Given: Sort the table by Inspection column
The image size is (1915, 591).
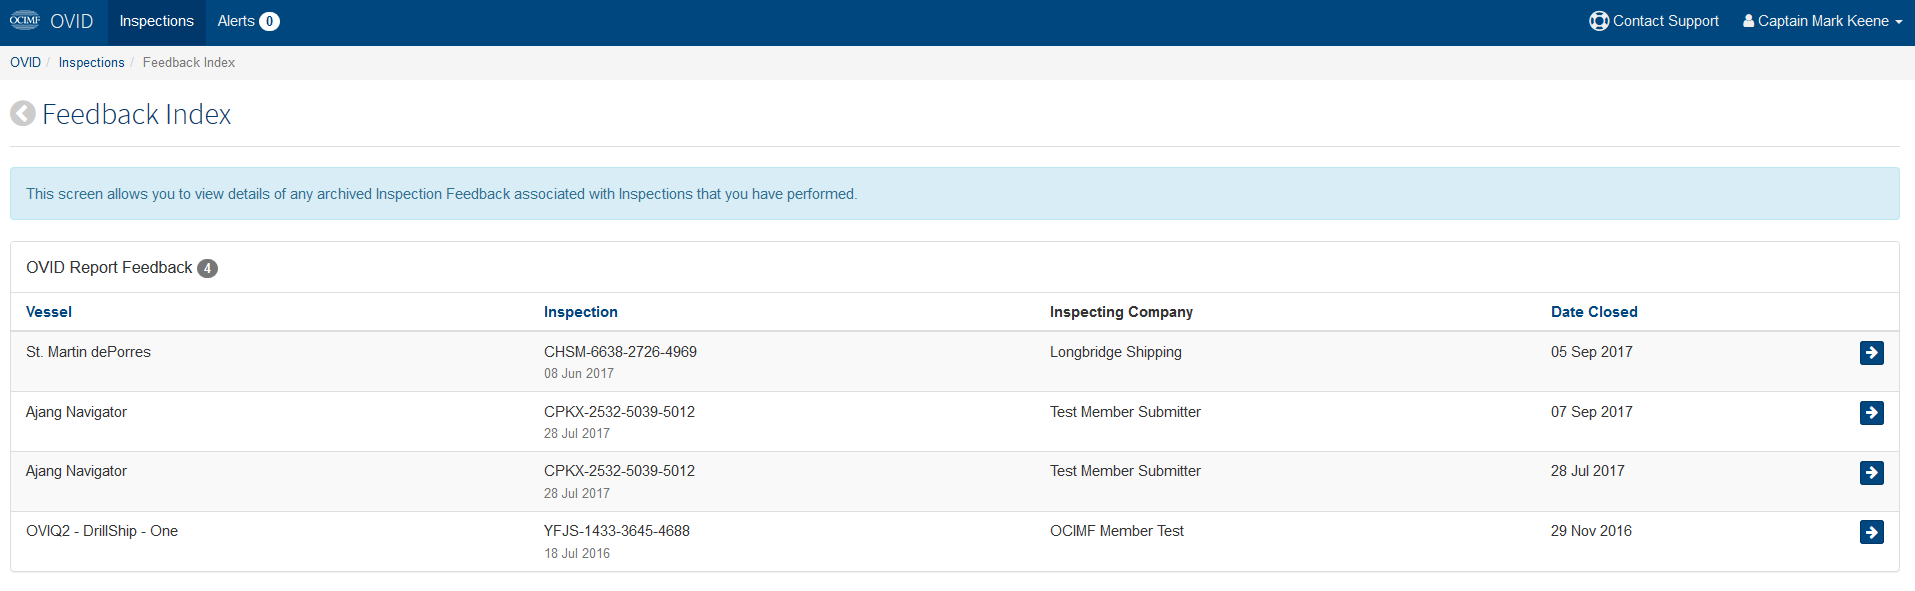Looking at the screenshot, I should pos(581,312).
